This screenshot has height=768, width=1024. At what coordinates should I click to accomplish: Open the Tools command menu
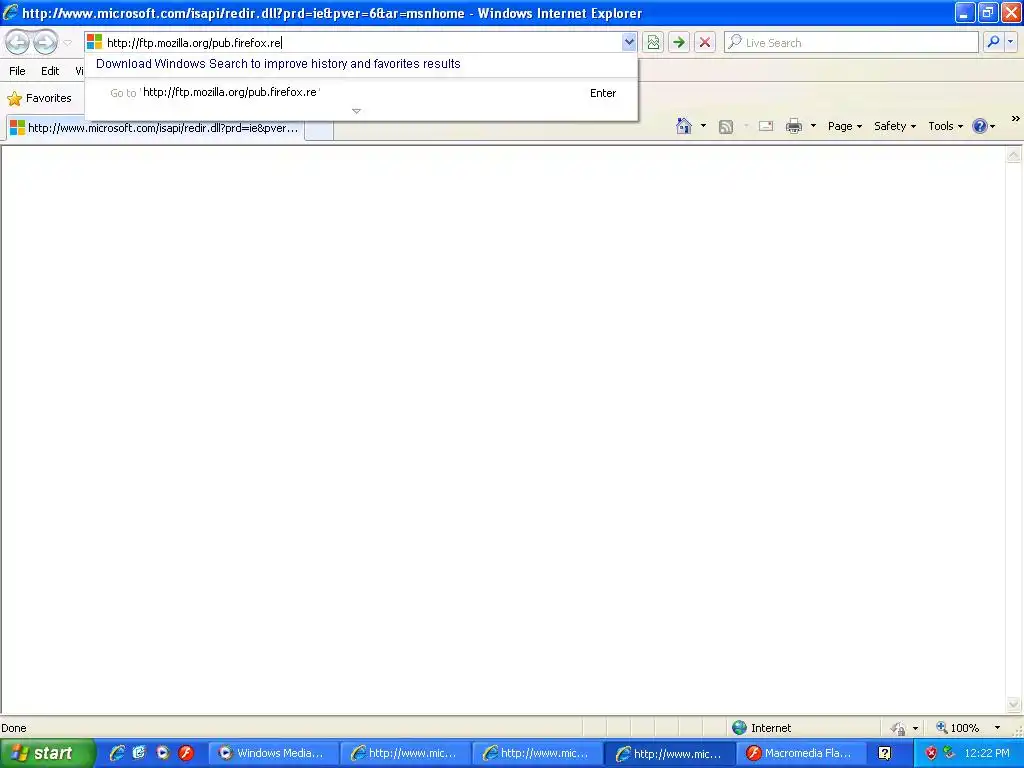(946, 126)
